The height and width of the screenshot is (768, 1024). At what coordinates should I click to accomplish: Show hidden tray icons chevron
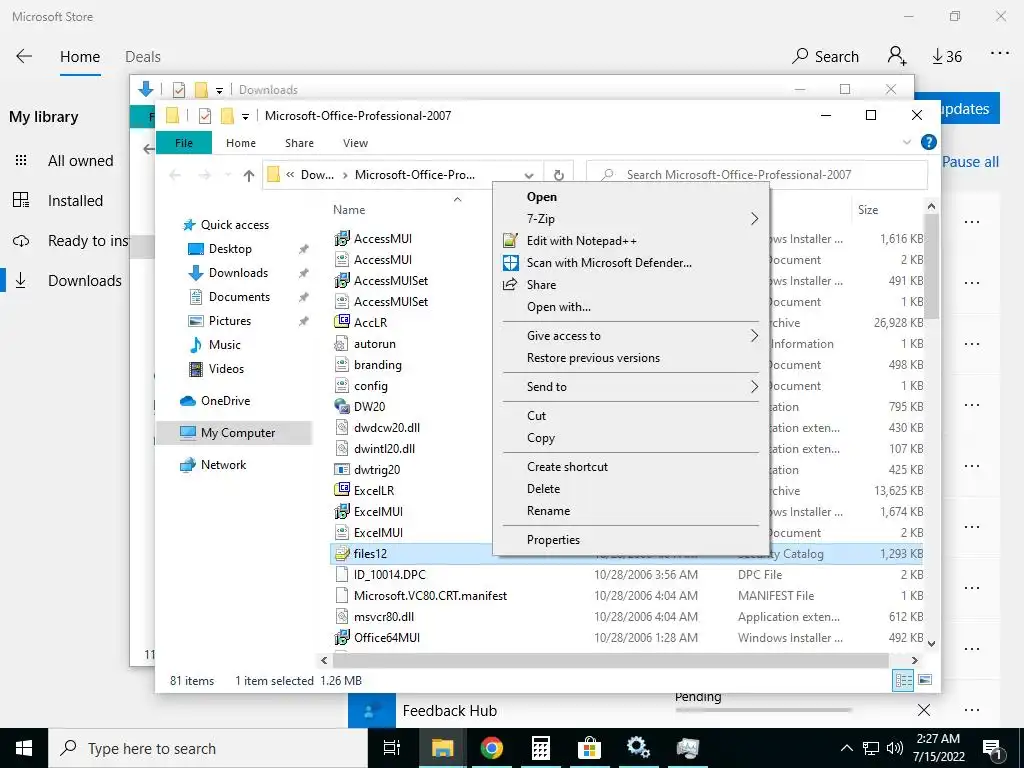pyautogui.click(x=846, y=748)
